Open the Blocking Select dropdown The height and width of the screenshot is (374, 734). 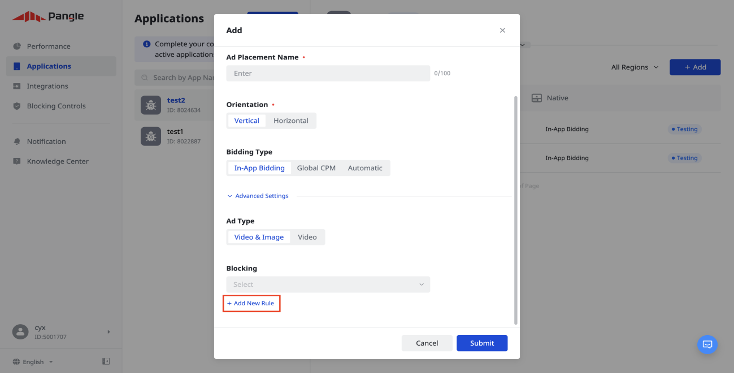point(328,285)
